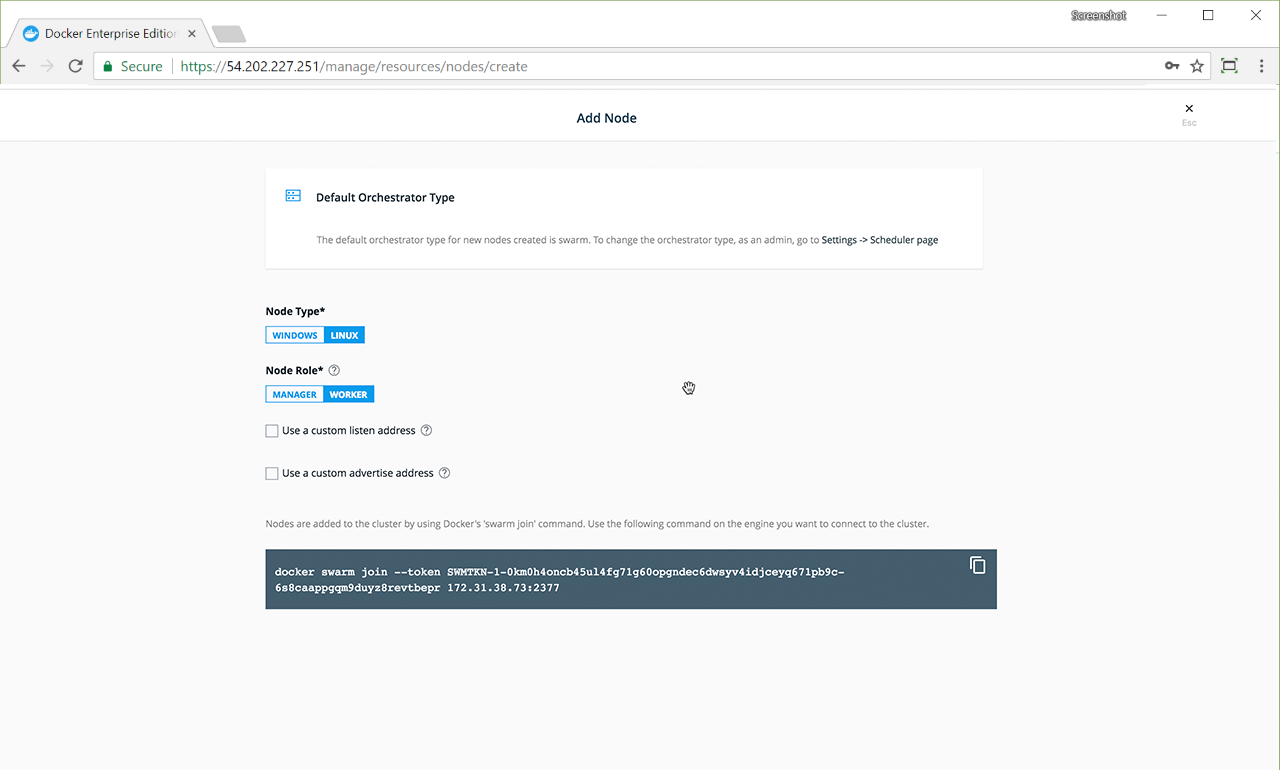Open help for custom advertise address
1280x770 pixels.
pos(445,473)
